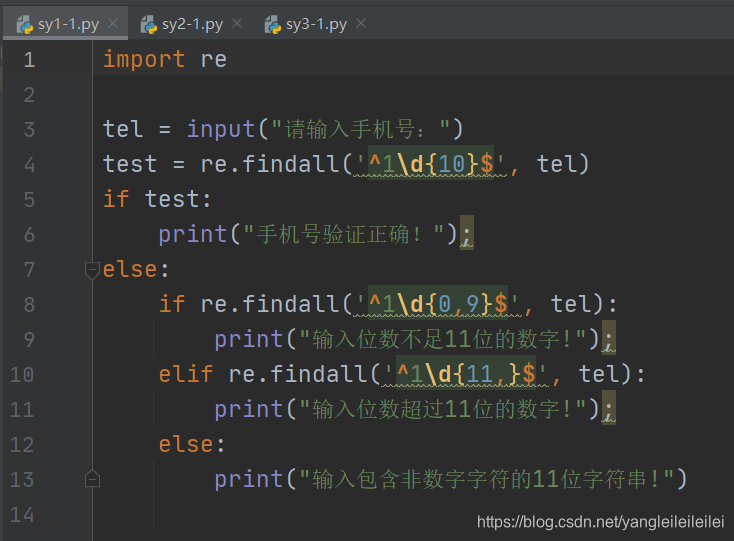Click the 'import' keyword on line 1
Screen dimensions: 734x541
[144, 60]
